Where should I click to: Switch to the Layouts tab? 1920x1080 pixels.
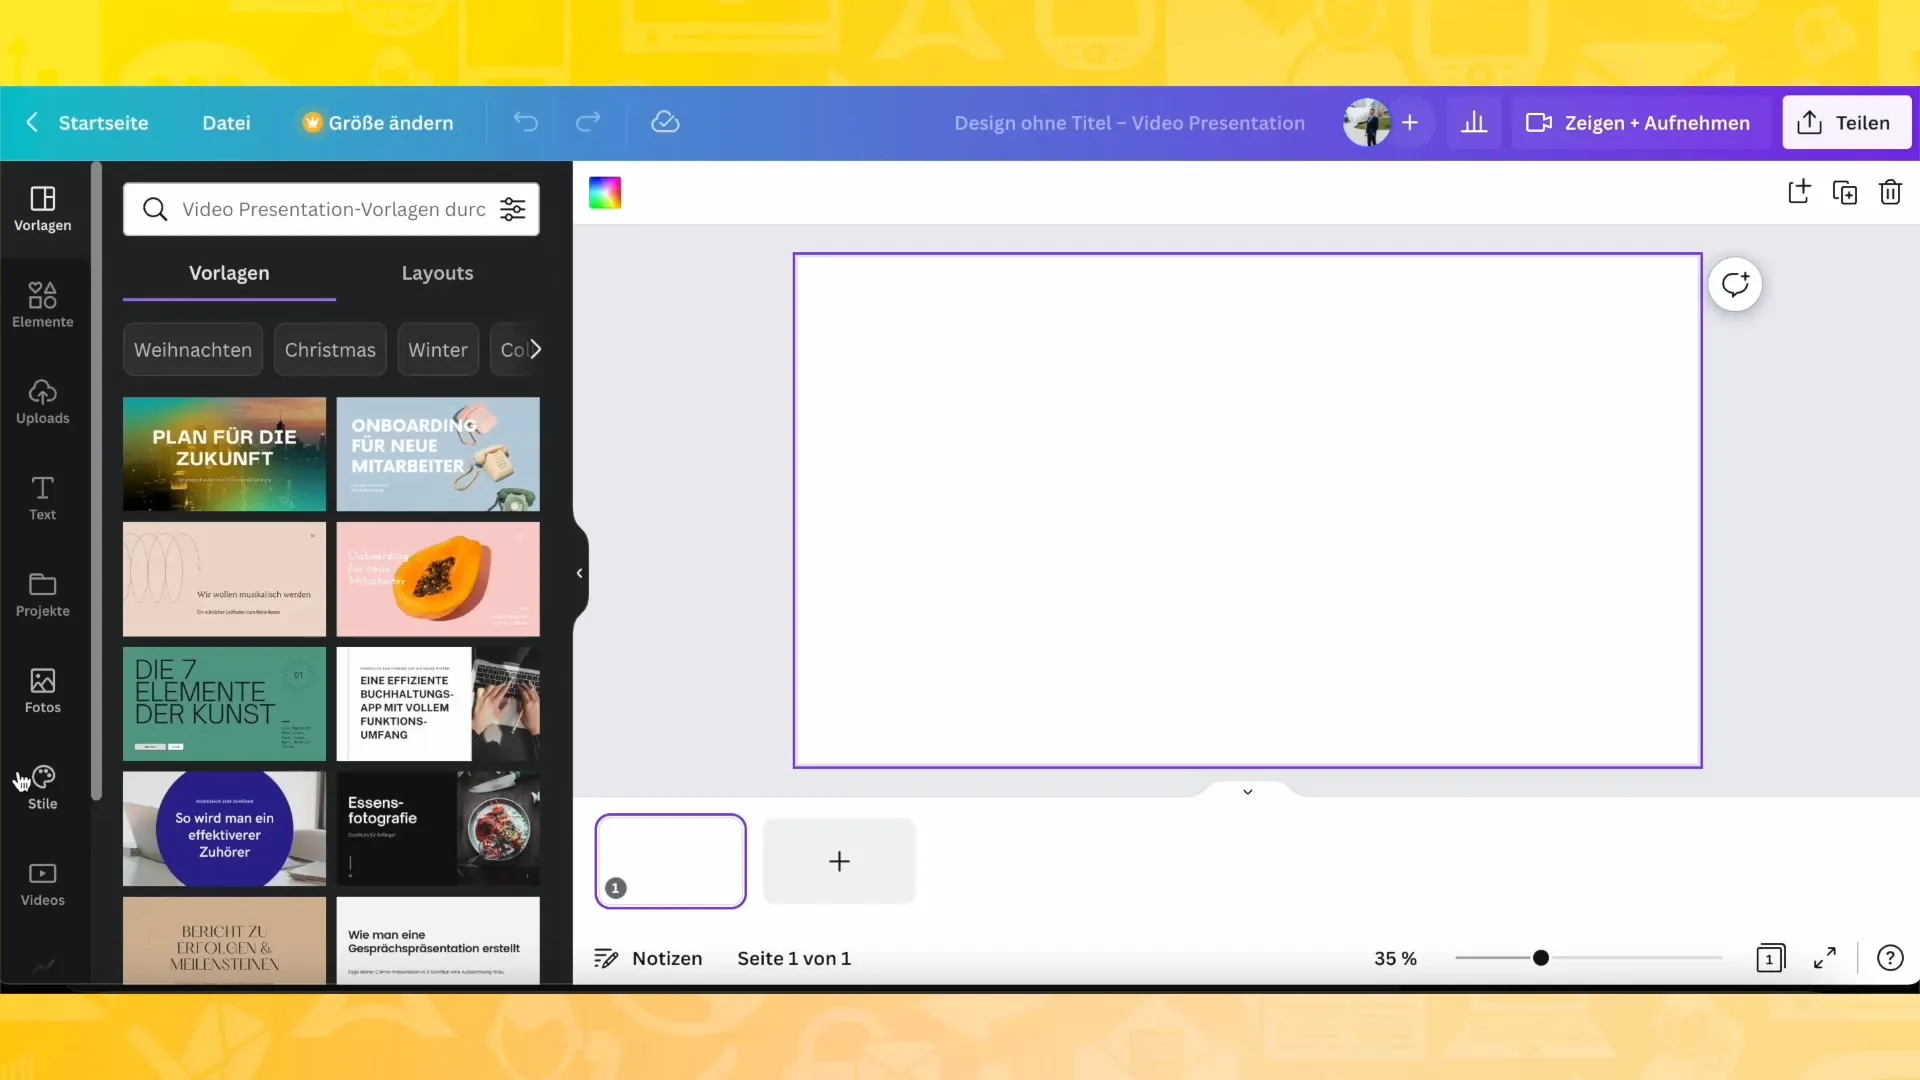pos(436,272)
